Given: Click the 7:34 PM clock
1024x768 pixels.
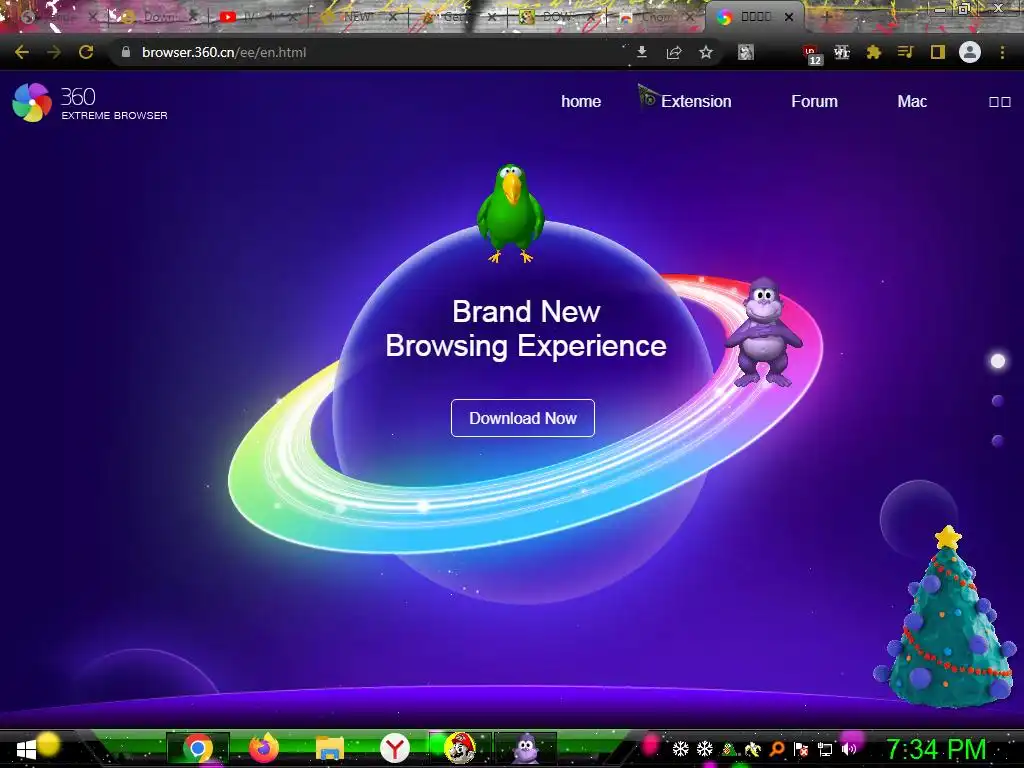Looking at the screenshot, I should (x=936, y=749).
